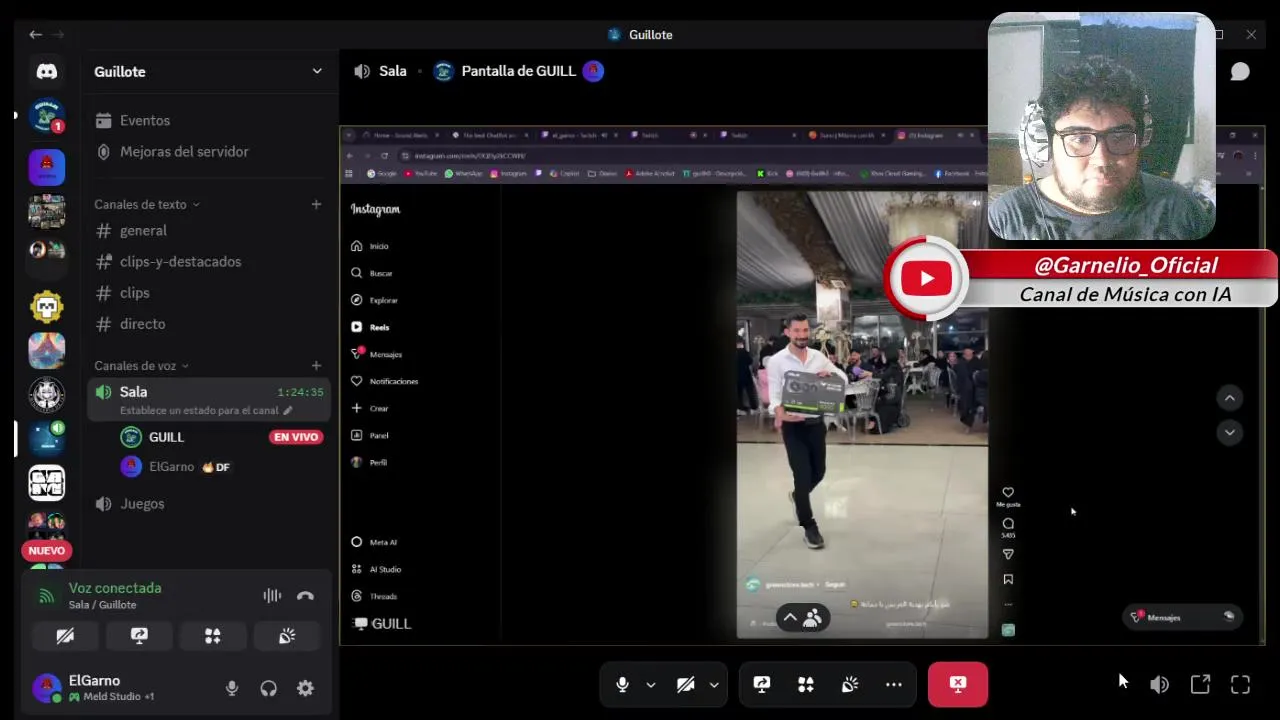The width and height of the screenshot is (1280, 720).
Task: Stop watching with the red disconnect button
Action: (958, 684)
